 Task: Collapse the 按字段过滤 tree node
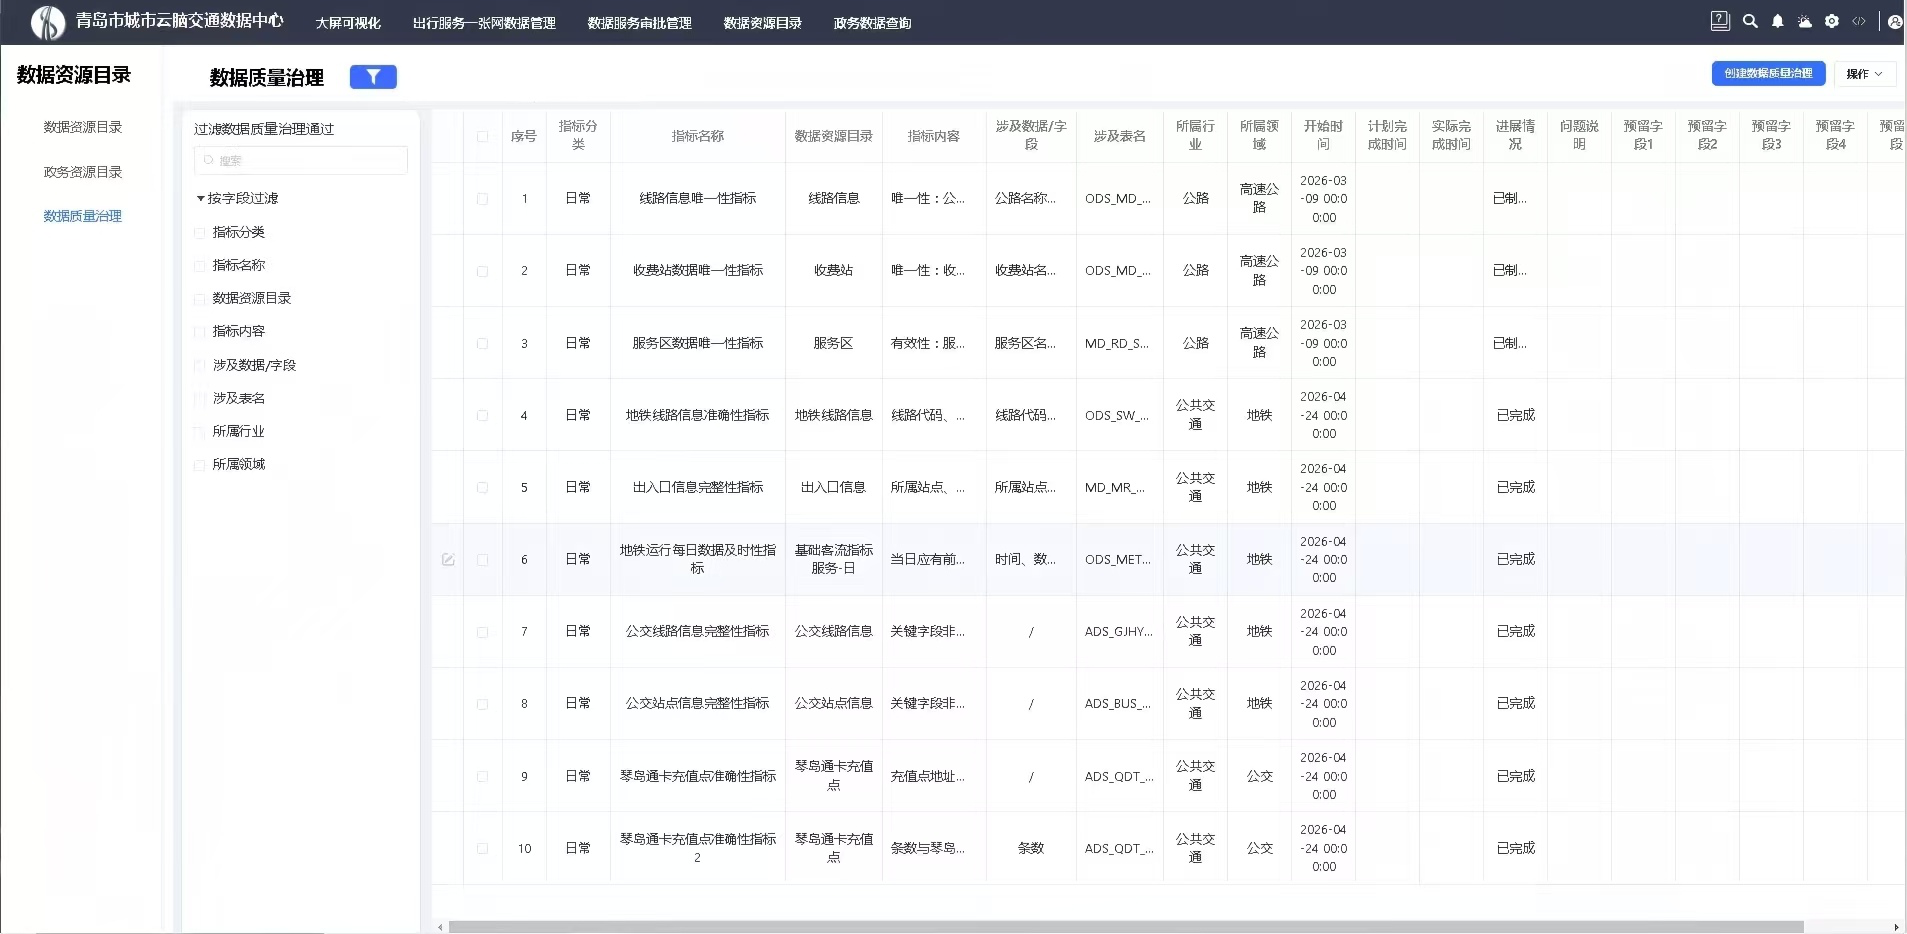point(200,199)
